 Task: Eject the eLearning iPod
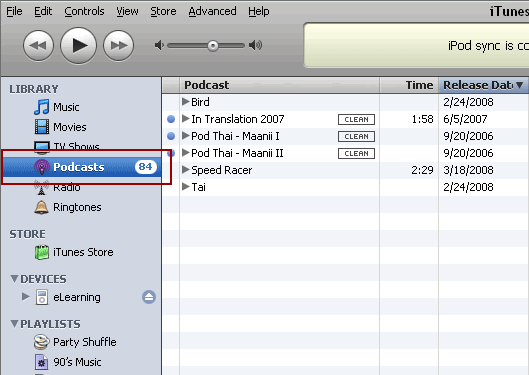(149, 297)
